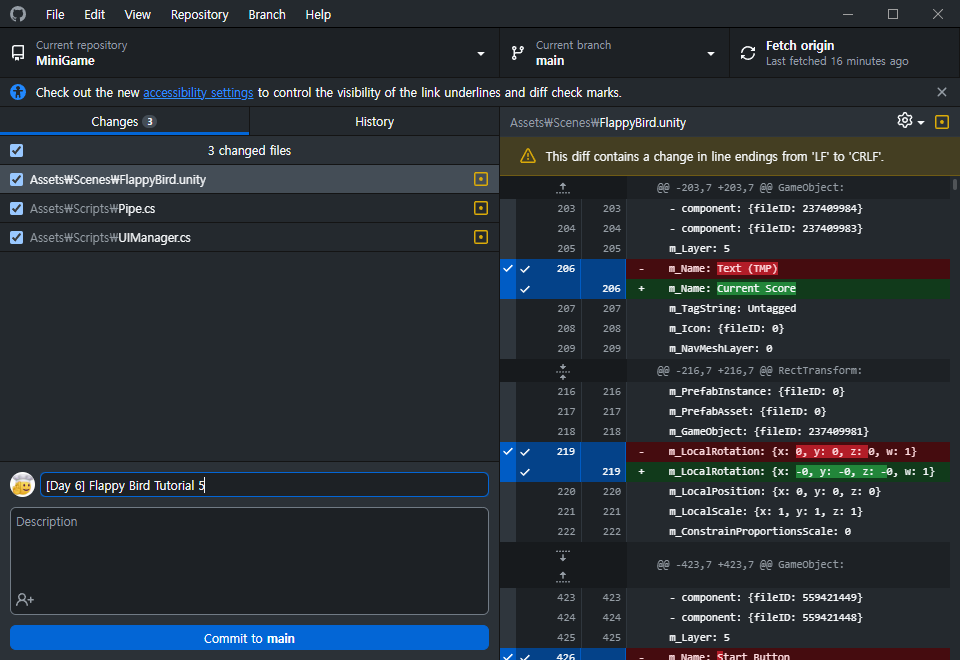
Task: Click the add co-authors icon
Action: click(x=25, y=599)
